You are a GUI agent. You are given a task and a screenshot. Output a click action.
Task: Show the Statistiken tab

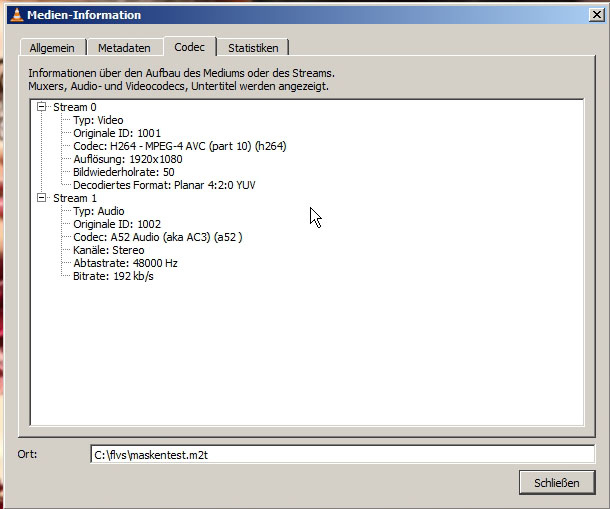coord(253,48)
